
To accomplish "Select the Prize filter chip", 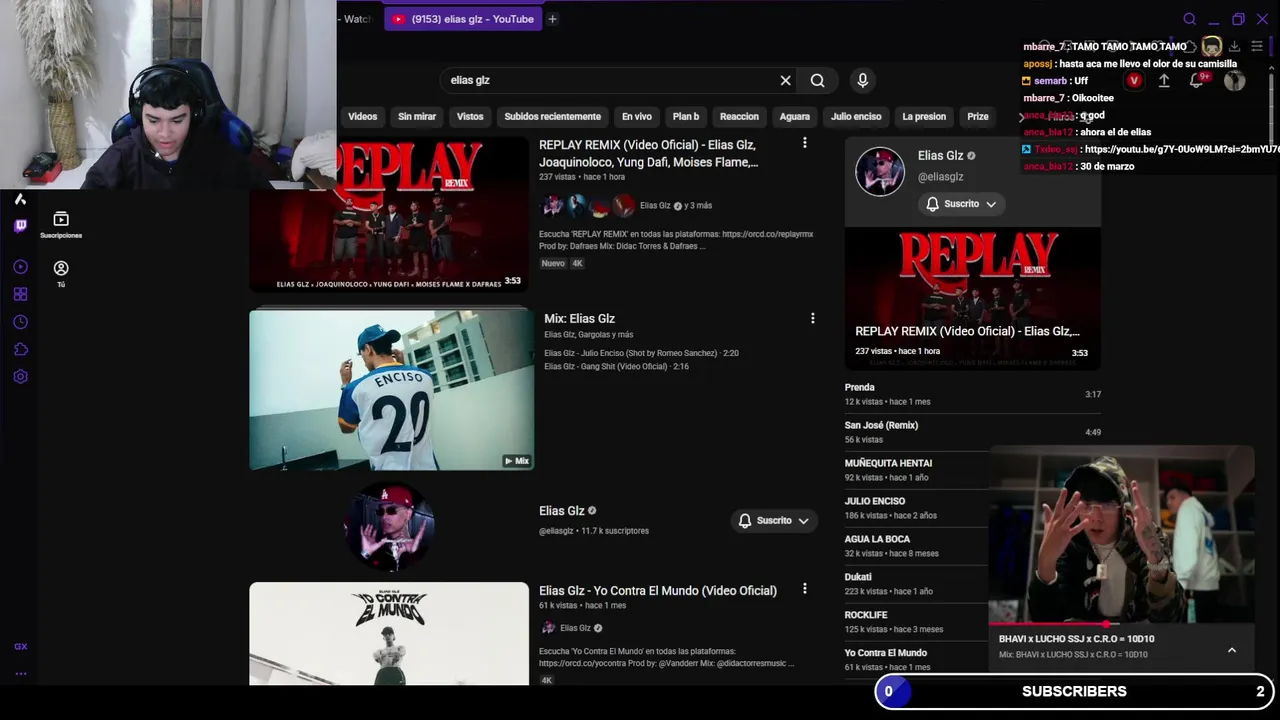I will tap(978, 117).
